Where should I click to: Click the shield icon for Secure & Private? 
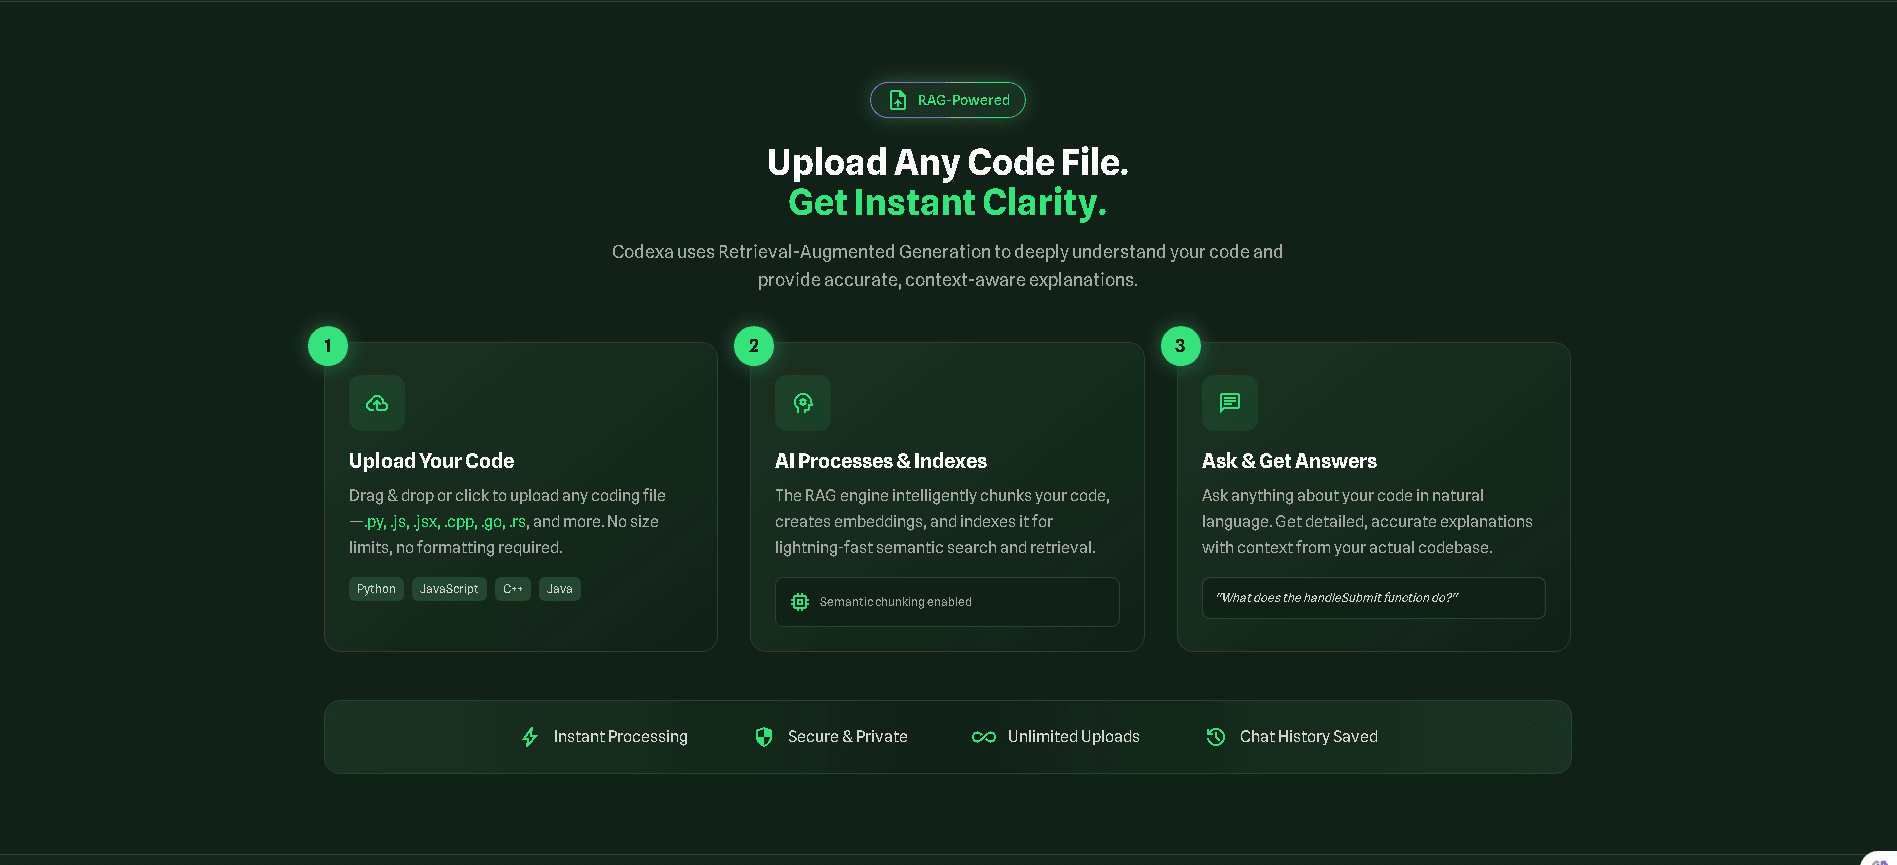(x=764, y=737)
